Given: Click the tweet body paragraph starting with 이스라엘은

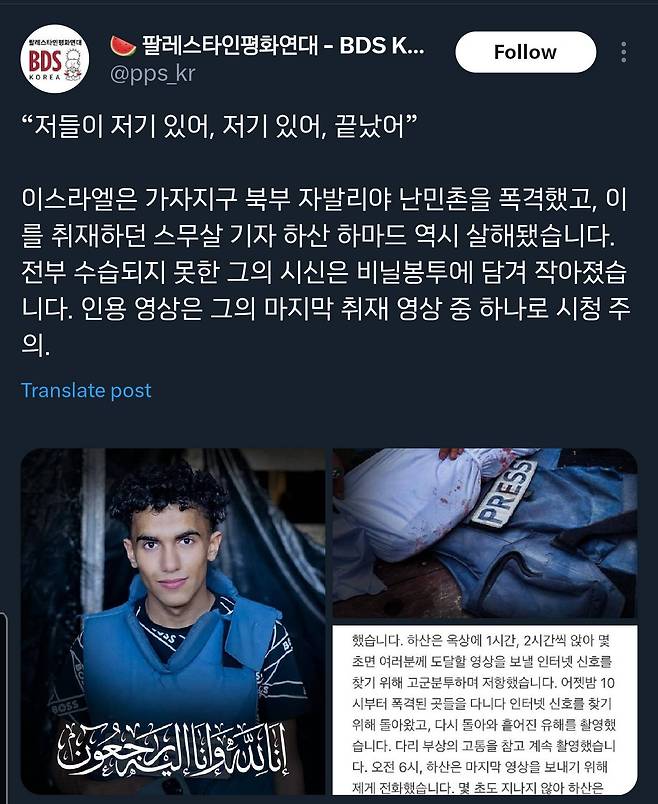Looking at the screenshot, I should point(325,273).
